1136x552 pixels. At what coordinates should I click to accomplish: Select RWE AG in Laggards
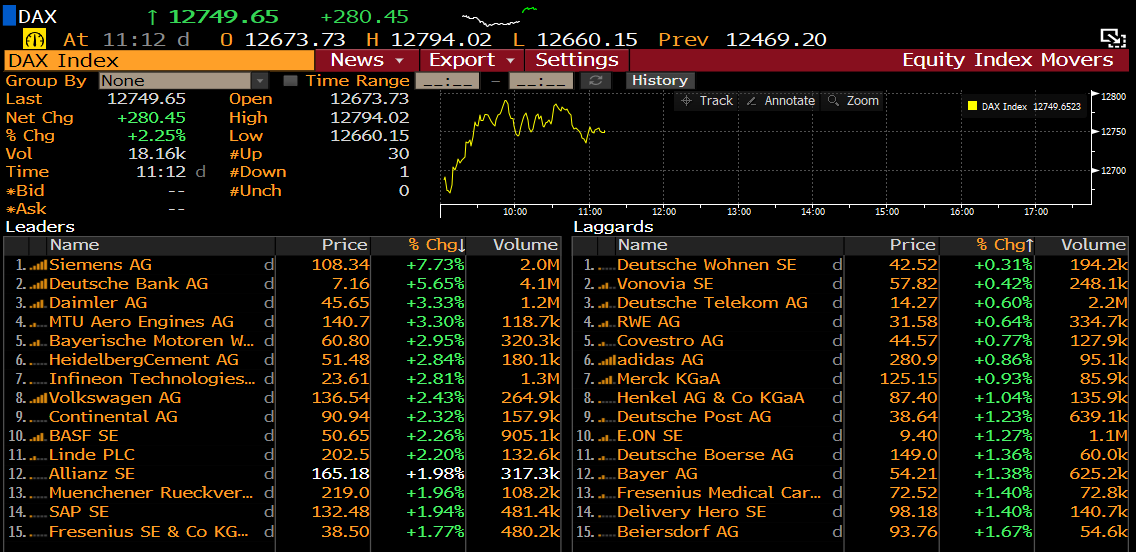648,322
